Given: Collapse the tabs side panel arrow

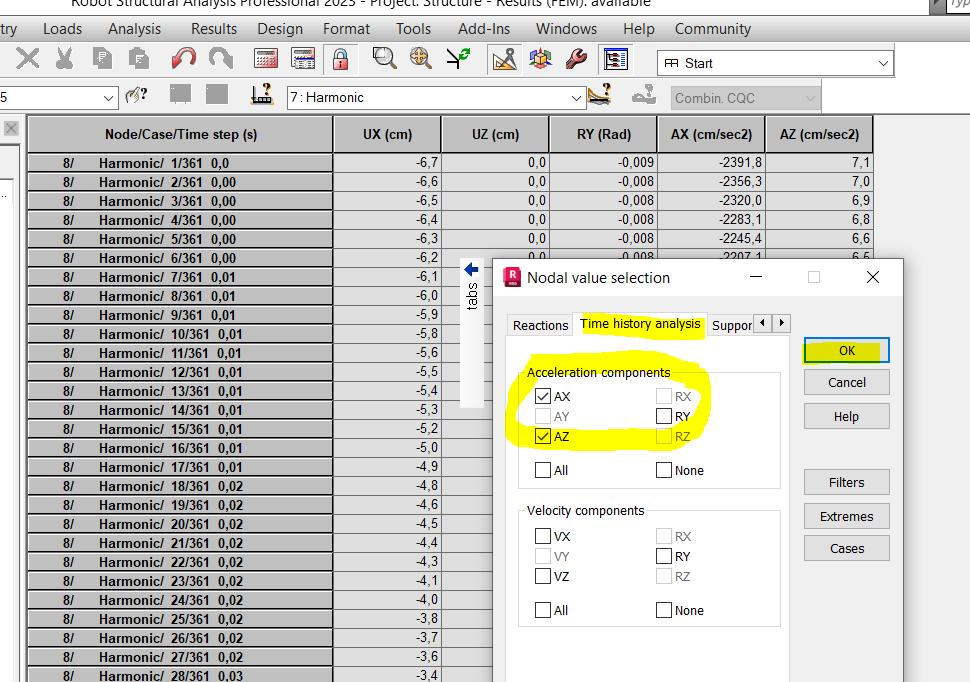Looking at the screenshot, I should [471, 268].
